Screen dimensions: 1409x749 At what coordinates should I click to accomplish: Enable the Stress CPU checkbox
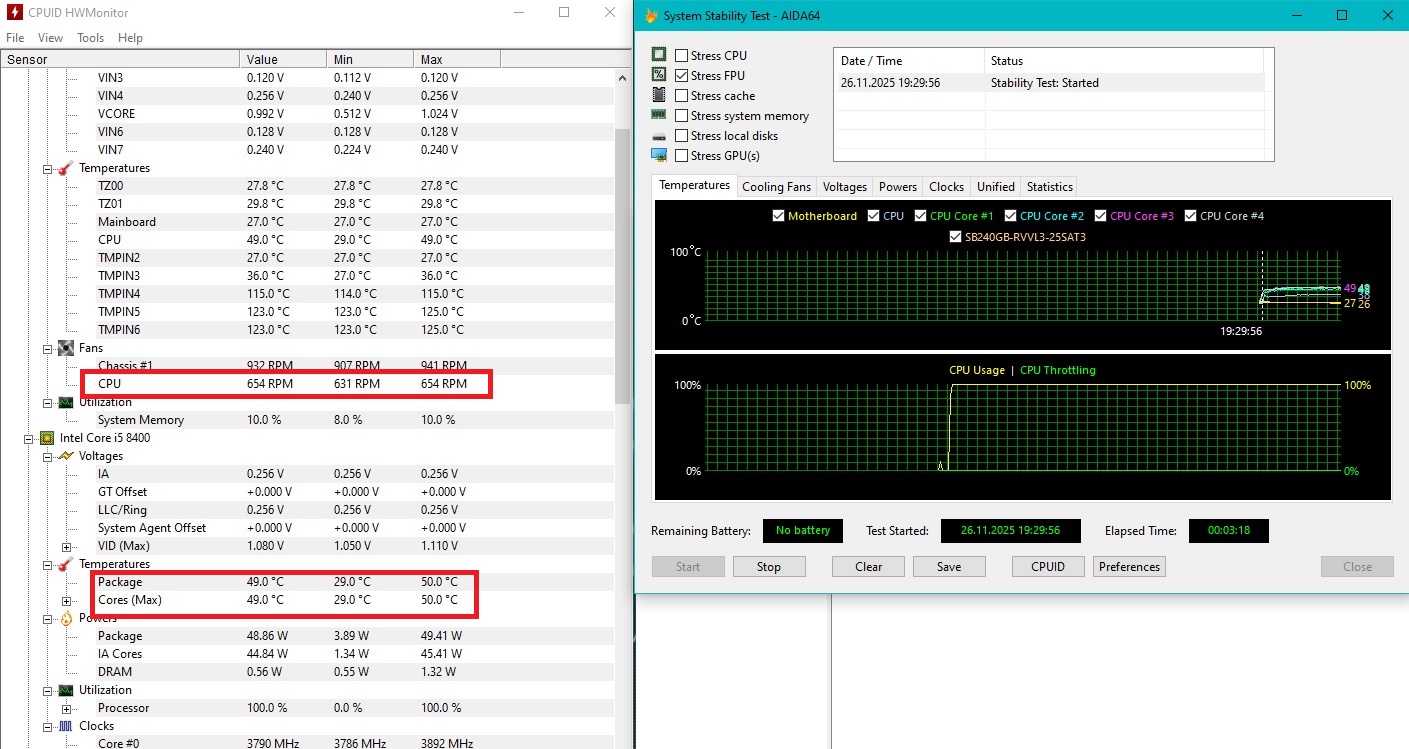pos(682,56)
